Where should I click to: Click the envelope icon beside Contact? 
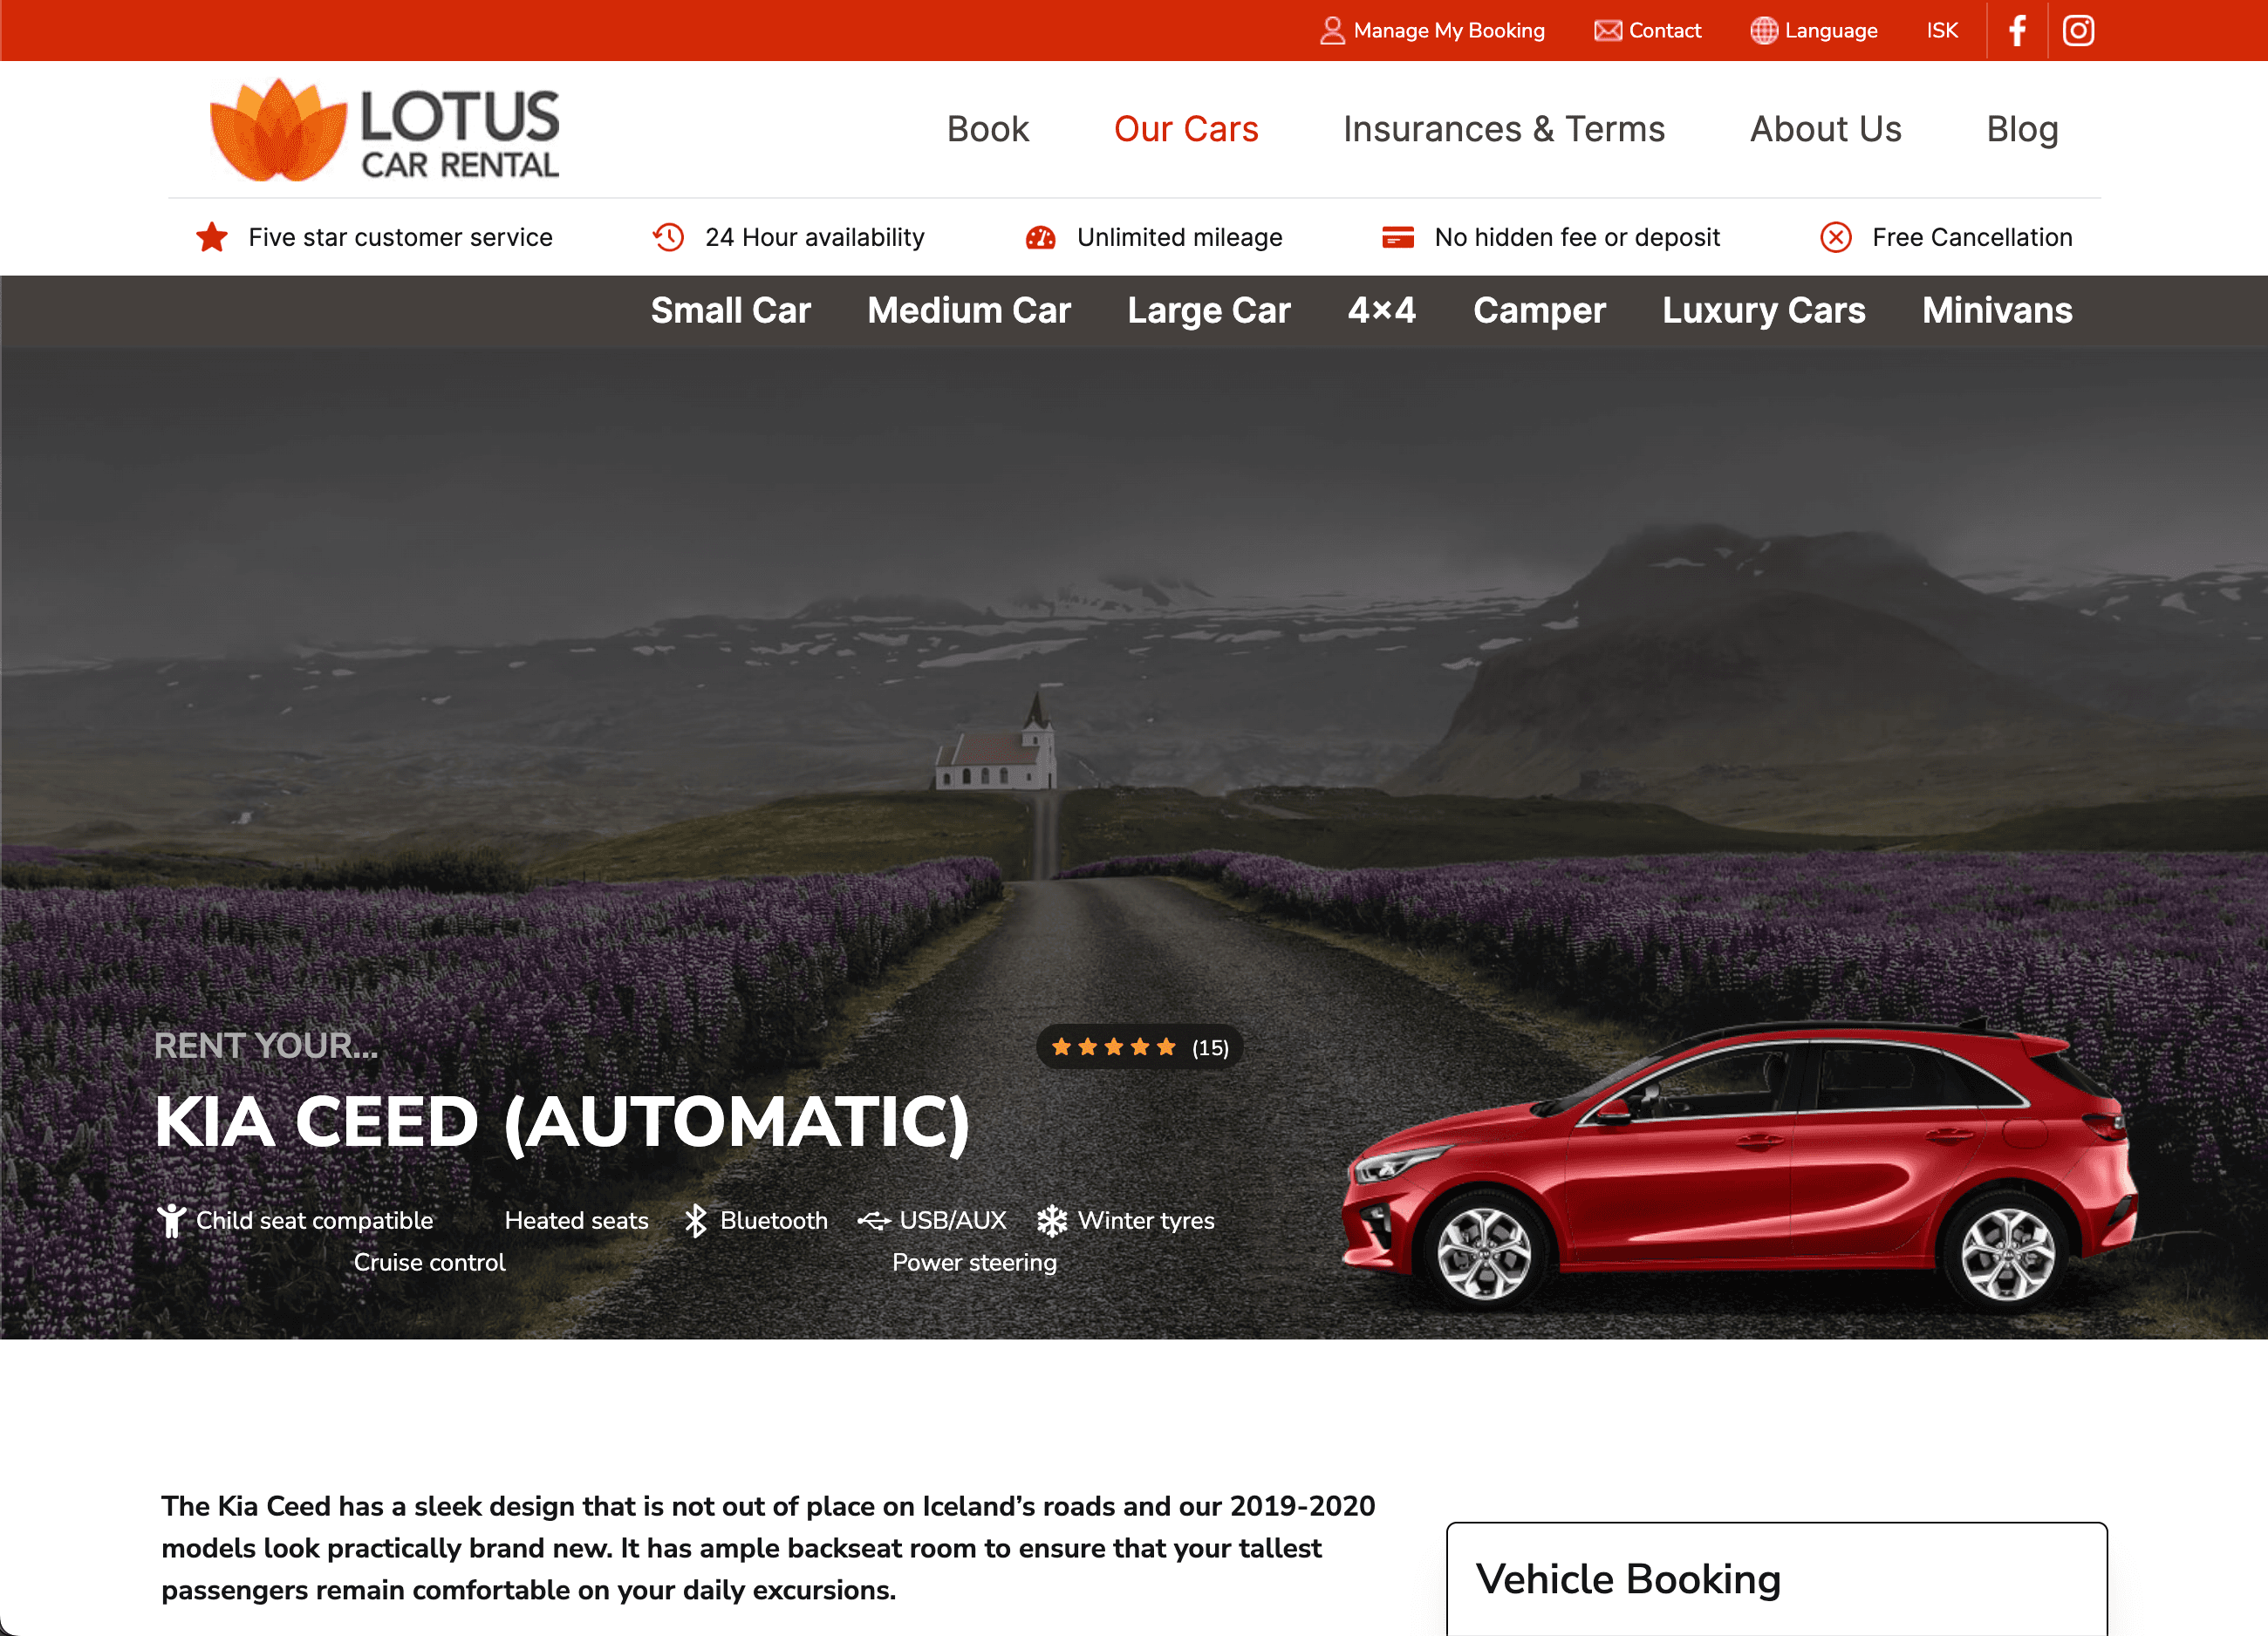tap(1608, 31)
